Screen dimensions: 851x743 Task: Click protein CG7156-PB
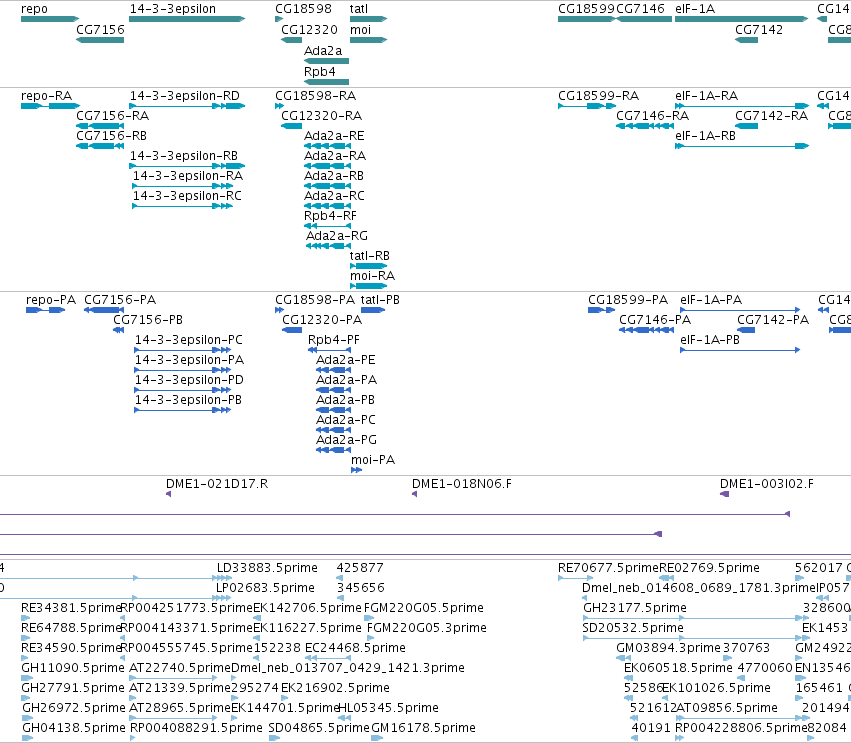tap(148, 320)
